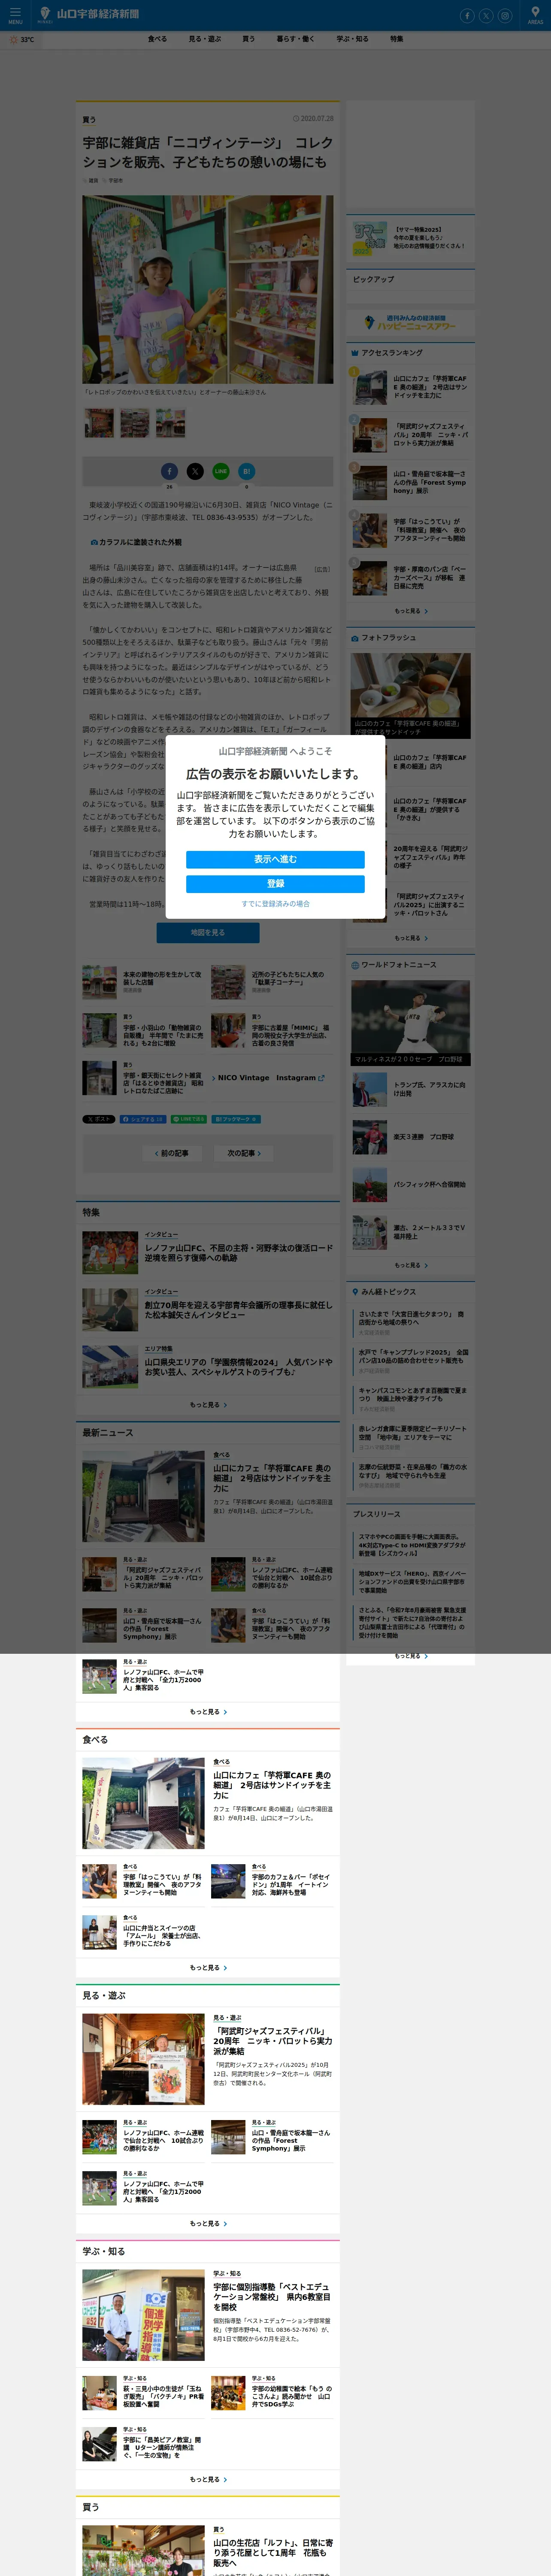Click the 登録 button in the dialog

point(275,884)
